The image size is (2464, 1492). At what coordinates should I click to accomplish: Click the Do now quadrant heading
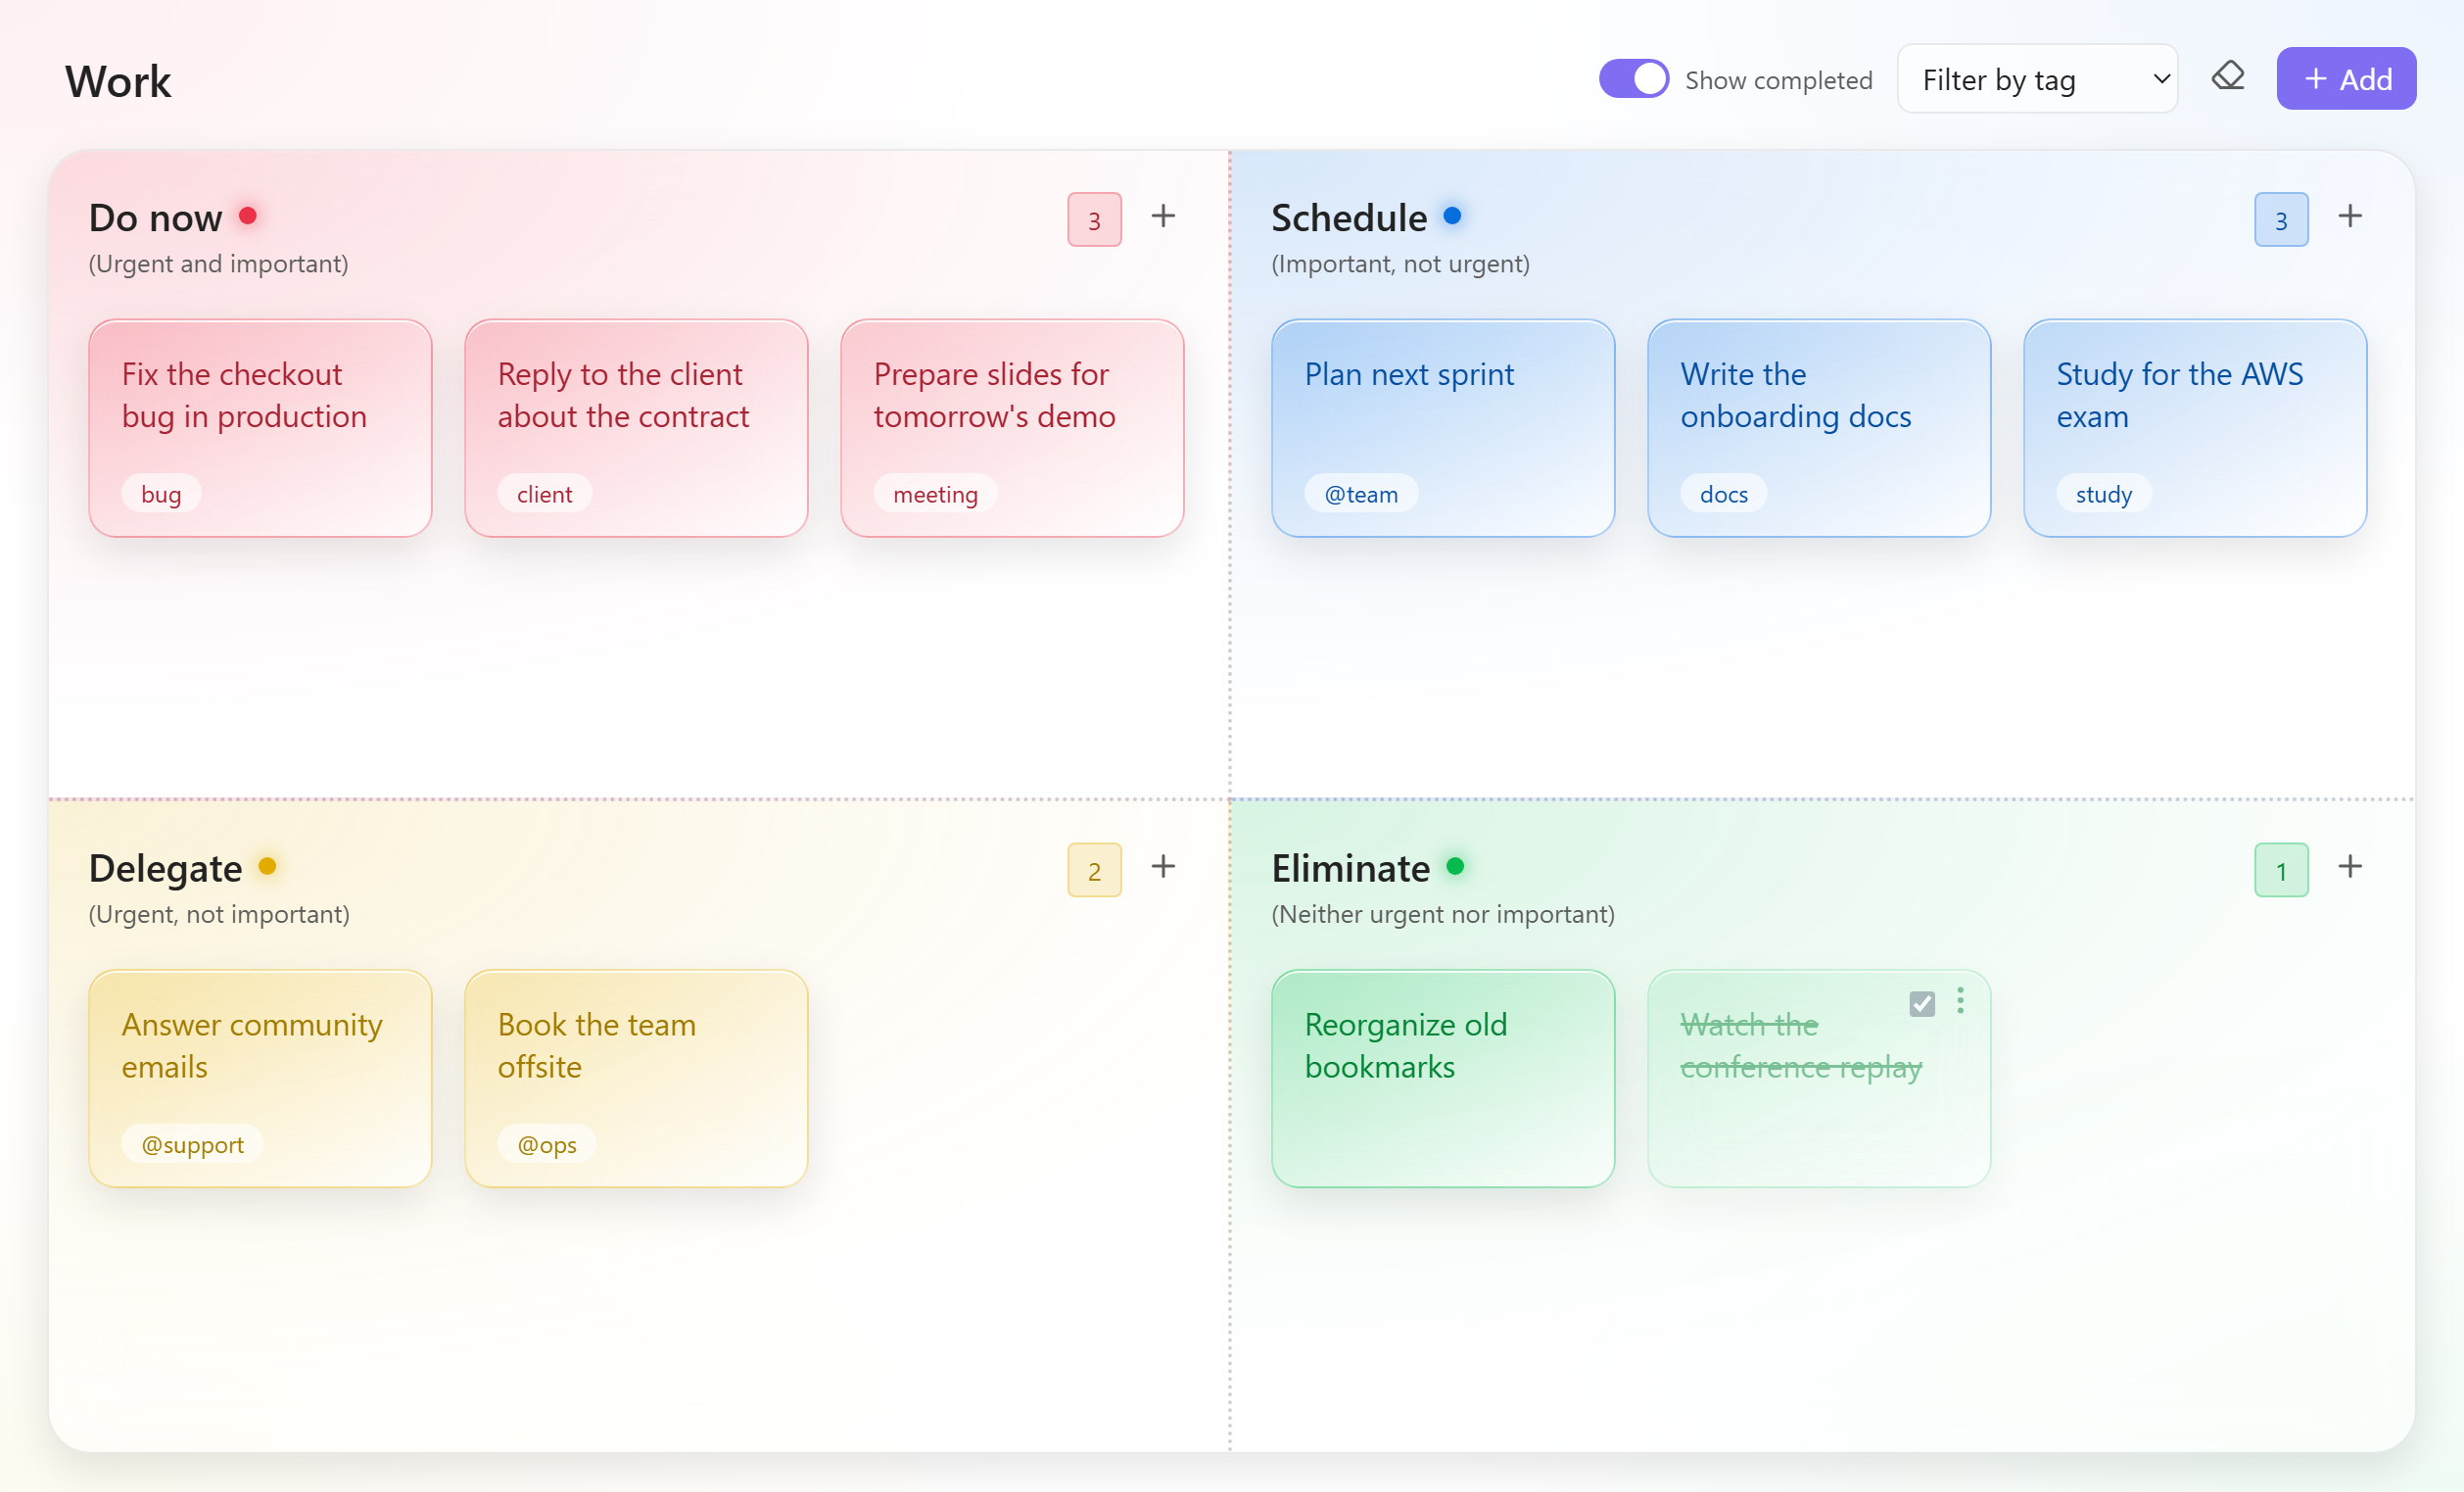click(x=155, y=218)
